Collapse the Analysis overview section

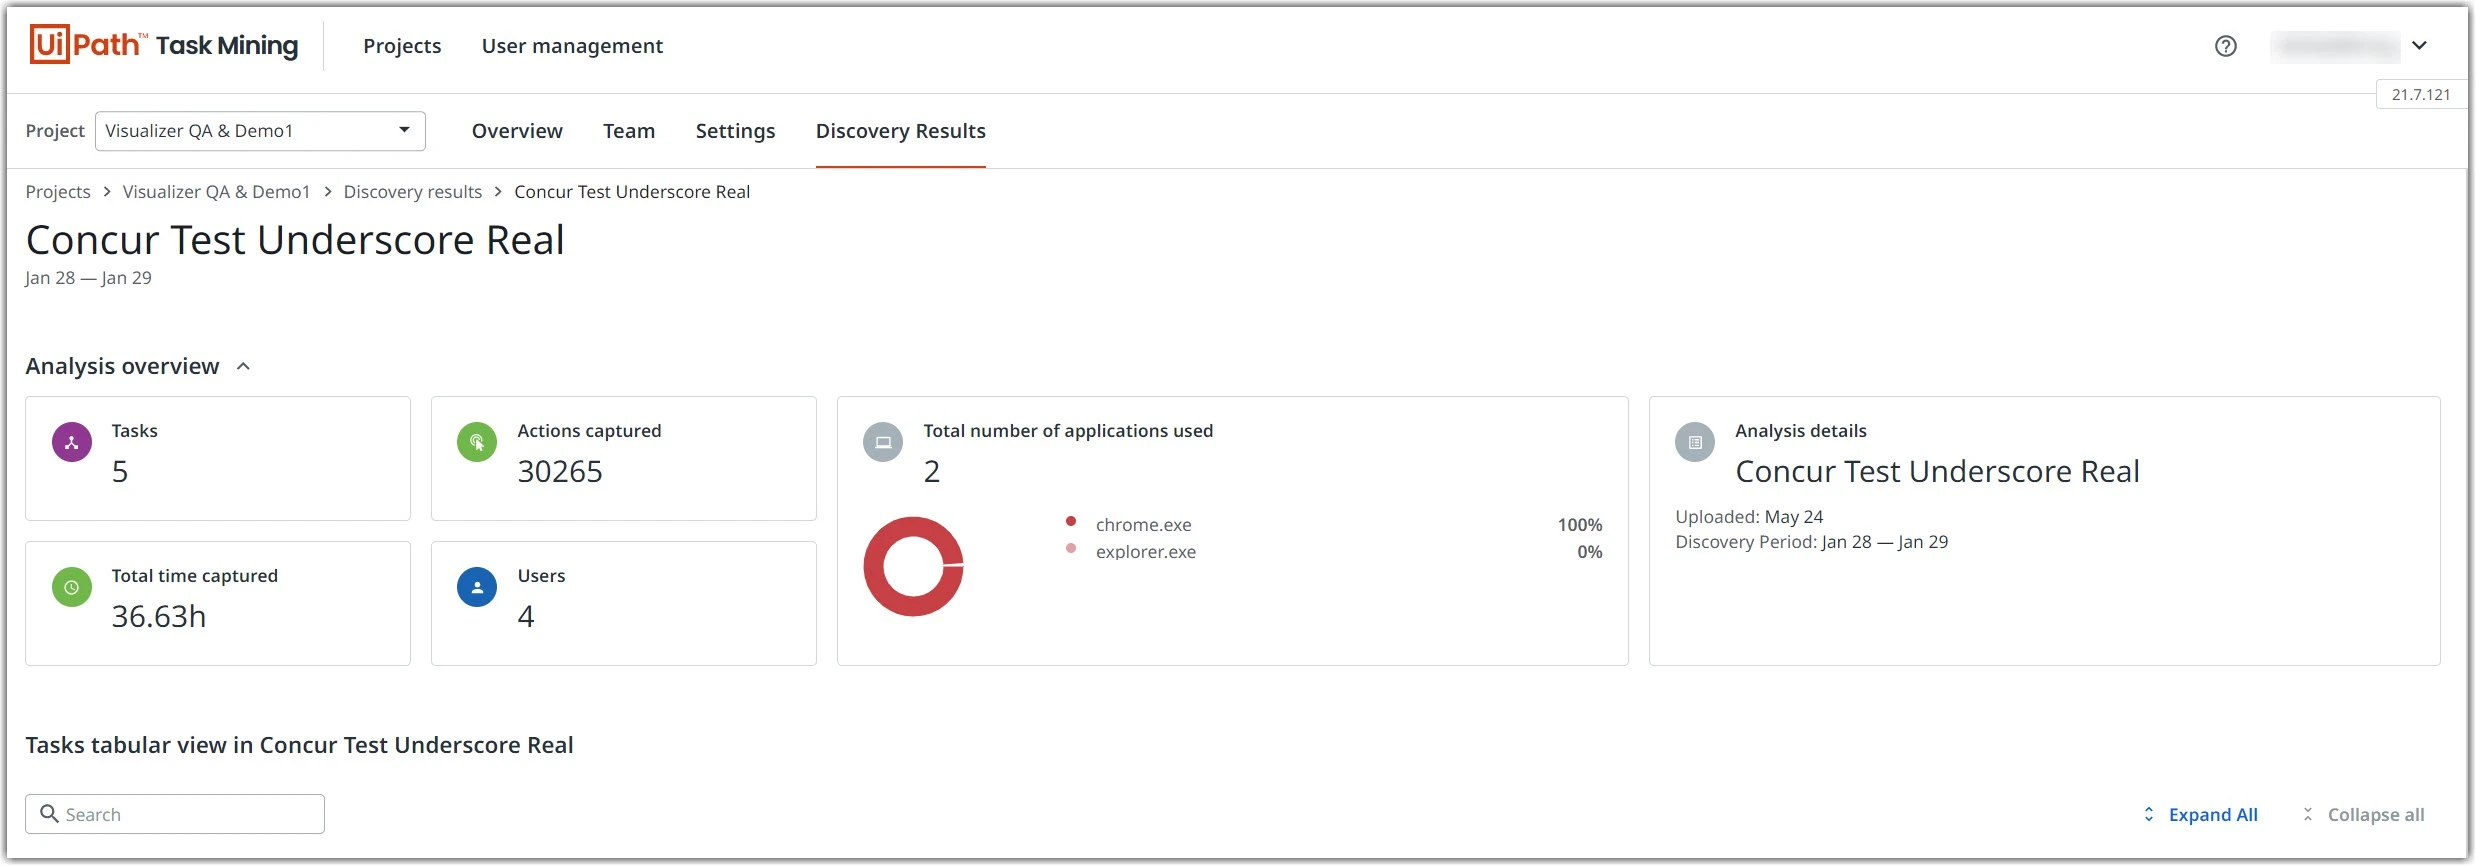click(243, 367)
